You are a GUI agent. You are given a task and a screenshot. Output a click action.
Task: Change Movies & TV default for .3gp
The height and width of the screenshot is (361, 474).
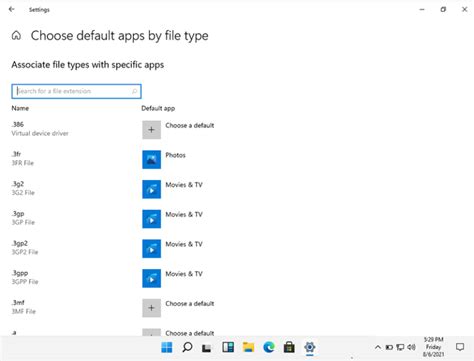coord(184,215)
